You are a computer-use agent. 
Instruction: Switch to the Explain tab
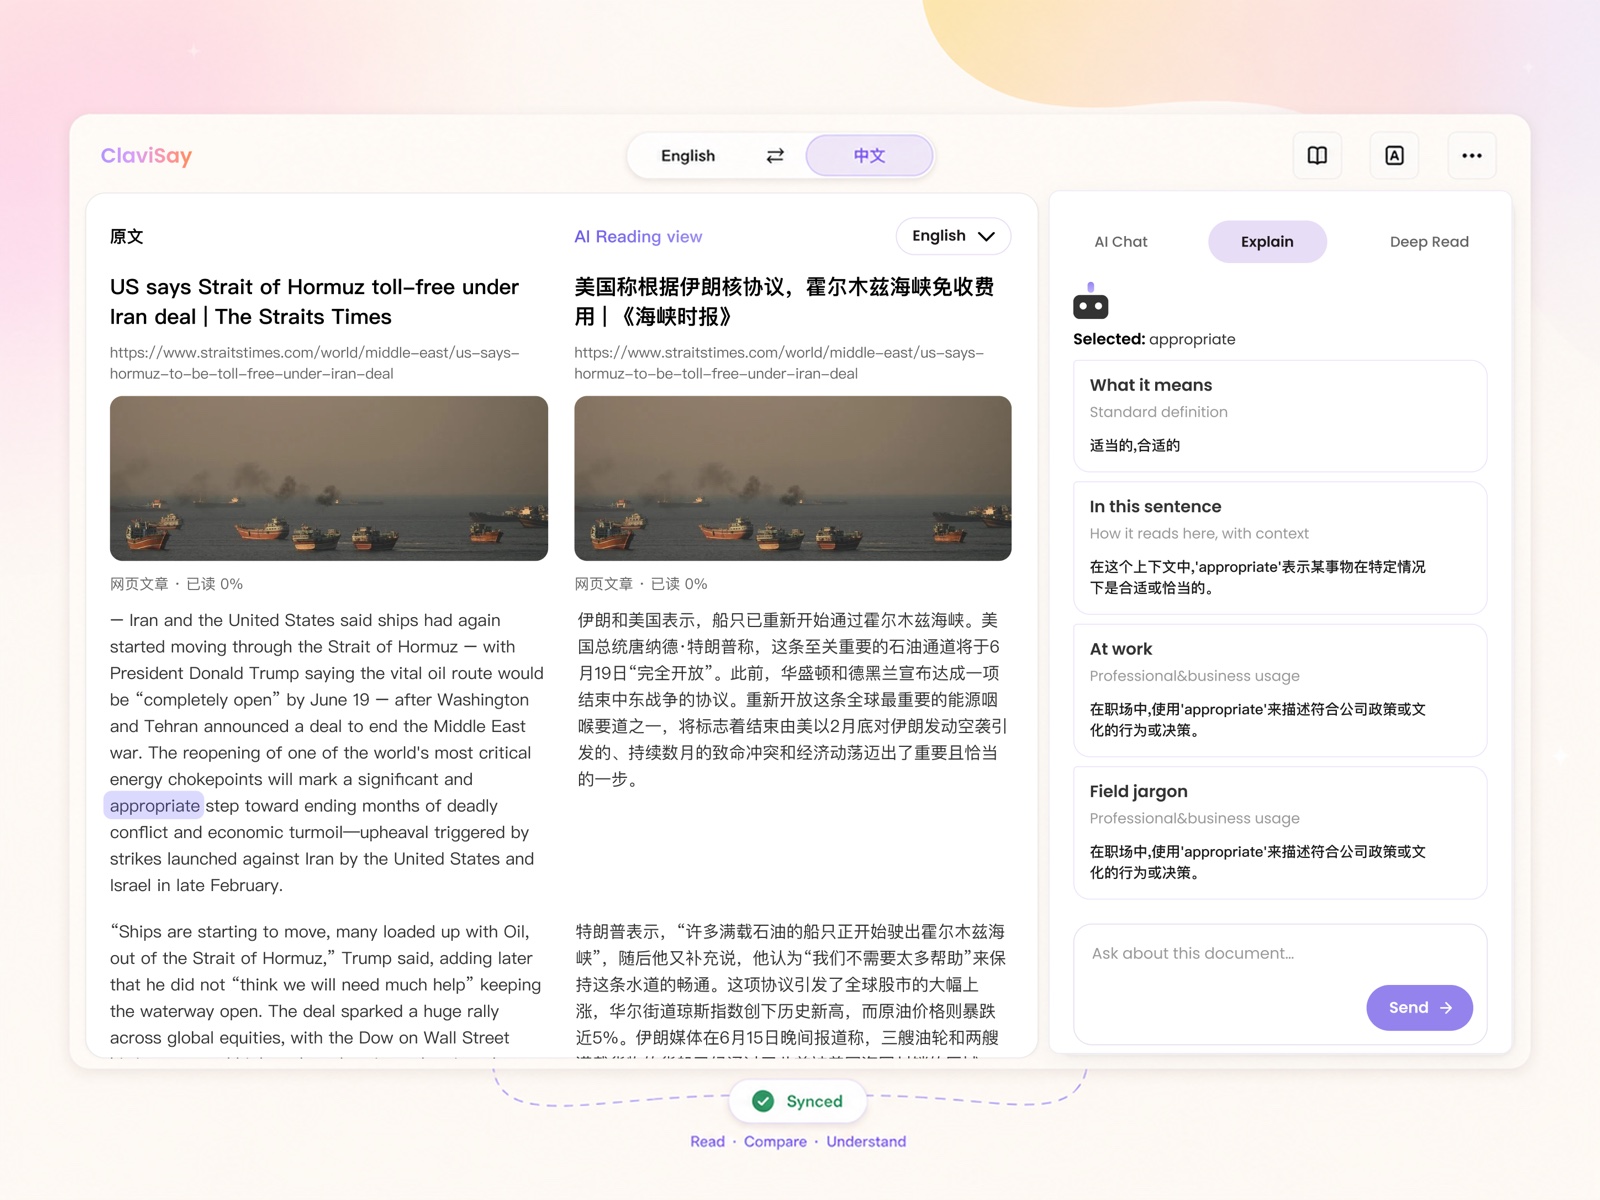pos(1267,242)
